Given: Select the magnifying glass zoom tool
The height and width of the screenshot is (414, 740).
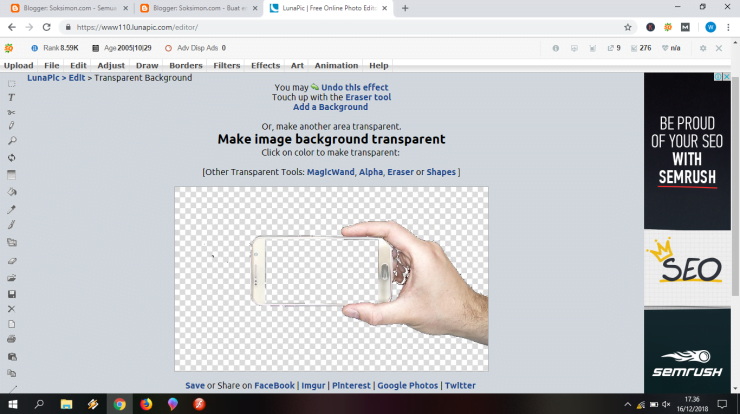Looking at the screenshot, I should tap(12, 141).
